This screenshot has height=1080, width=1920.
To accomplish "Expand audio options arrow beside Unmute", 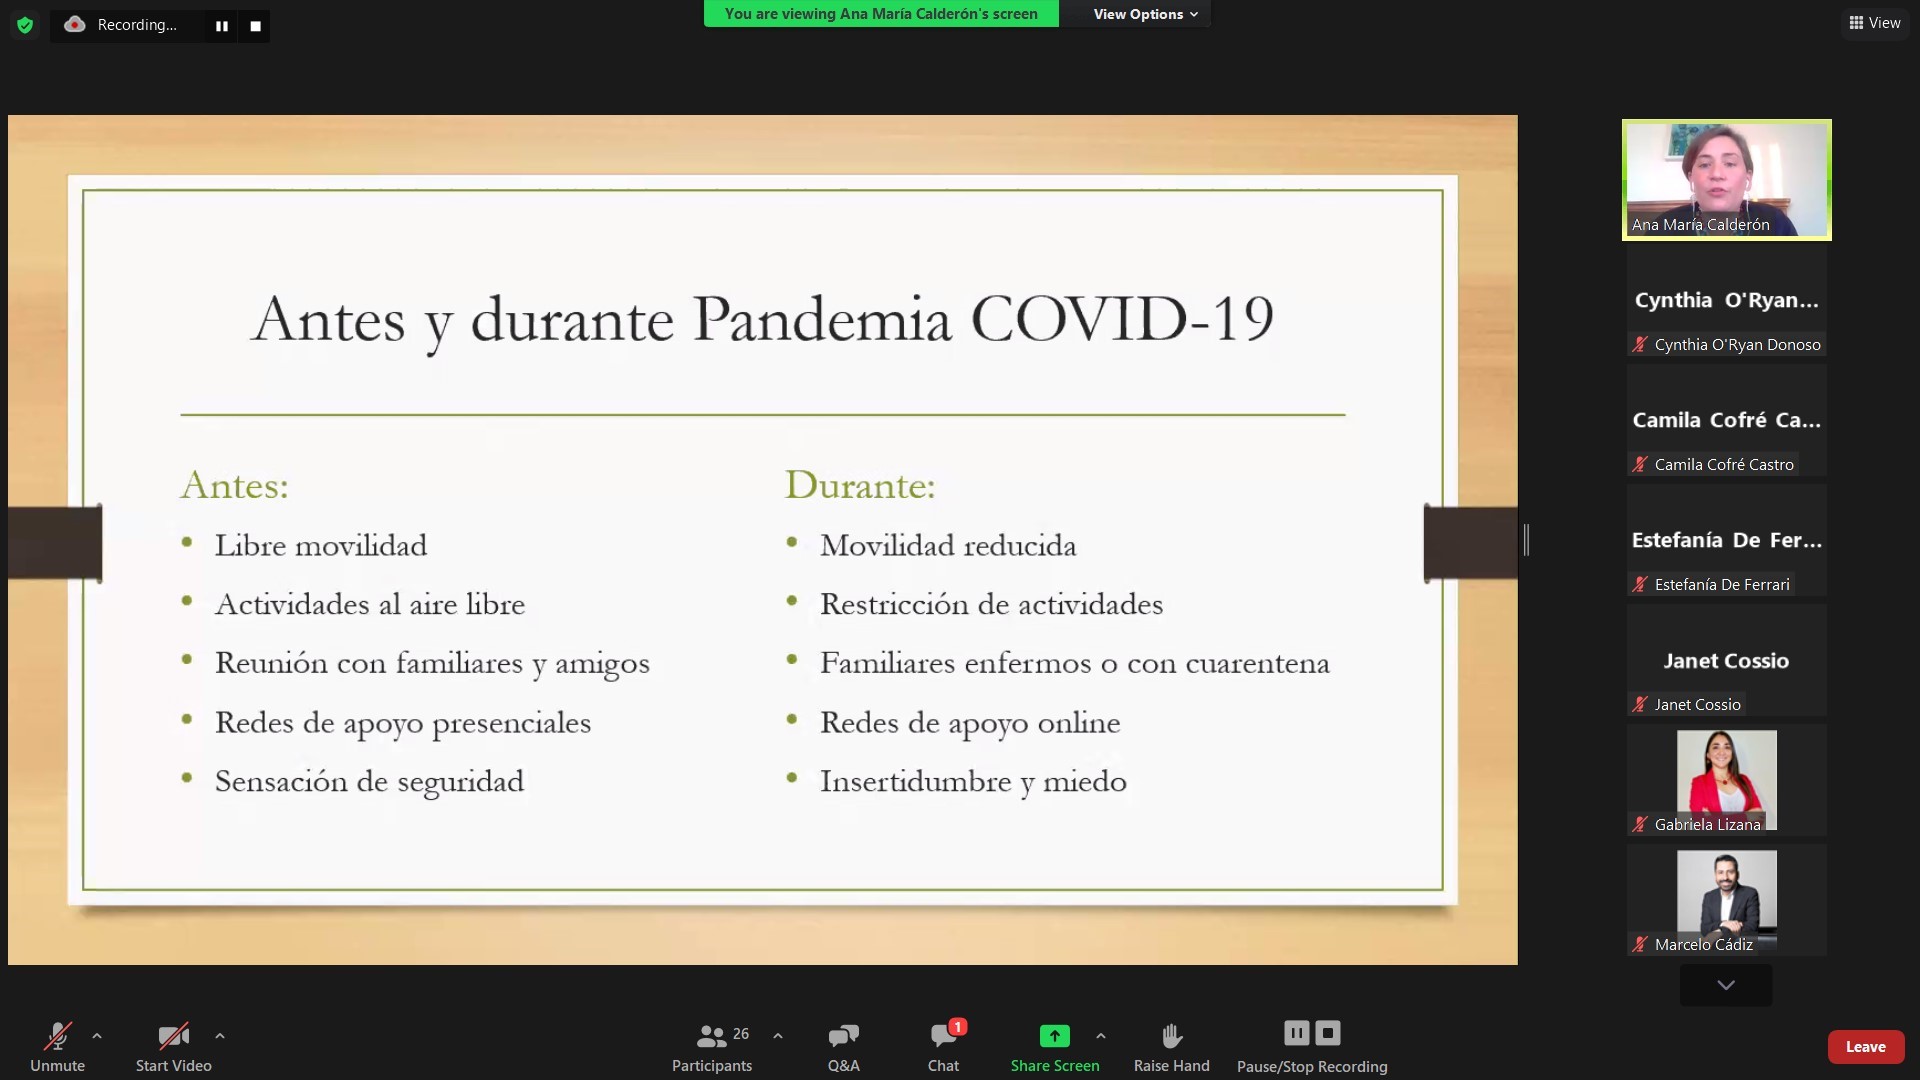I will [97, 1036].
